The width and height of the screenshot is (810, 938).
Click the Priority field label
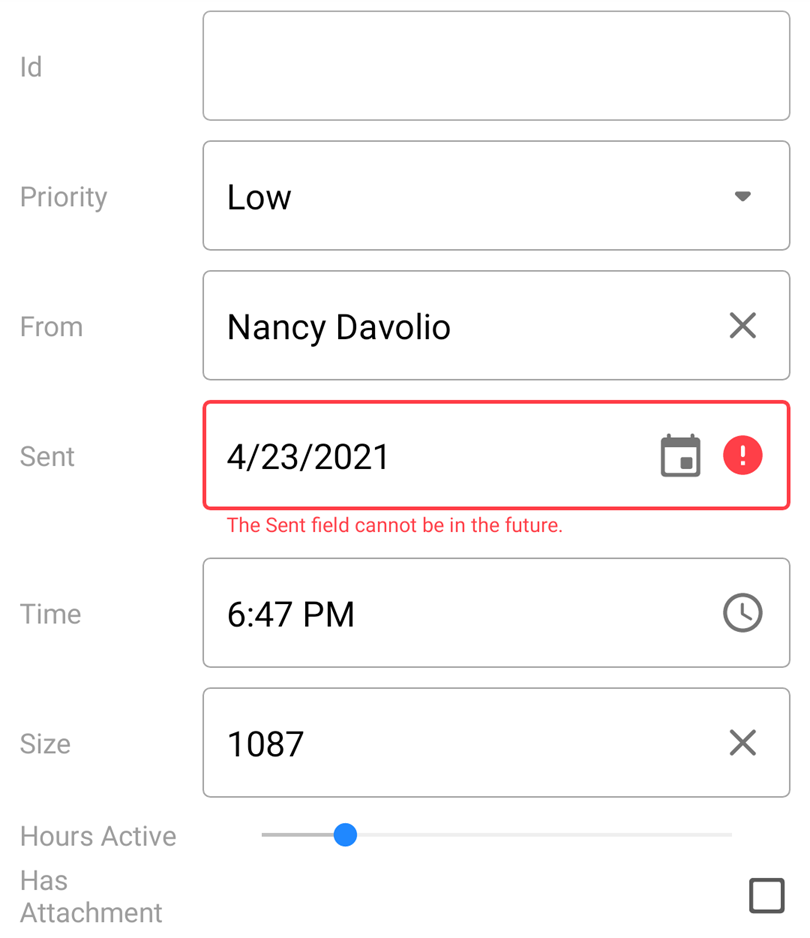63,197
